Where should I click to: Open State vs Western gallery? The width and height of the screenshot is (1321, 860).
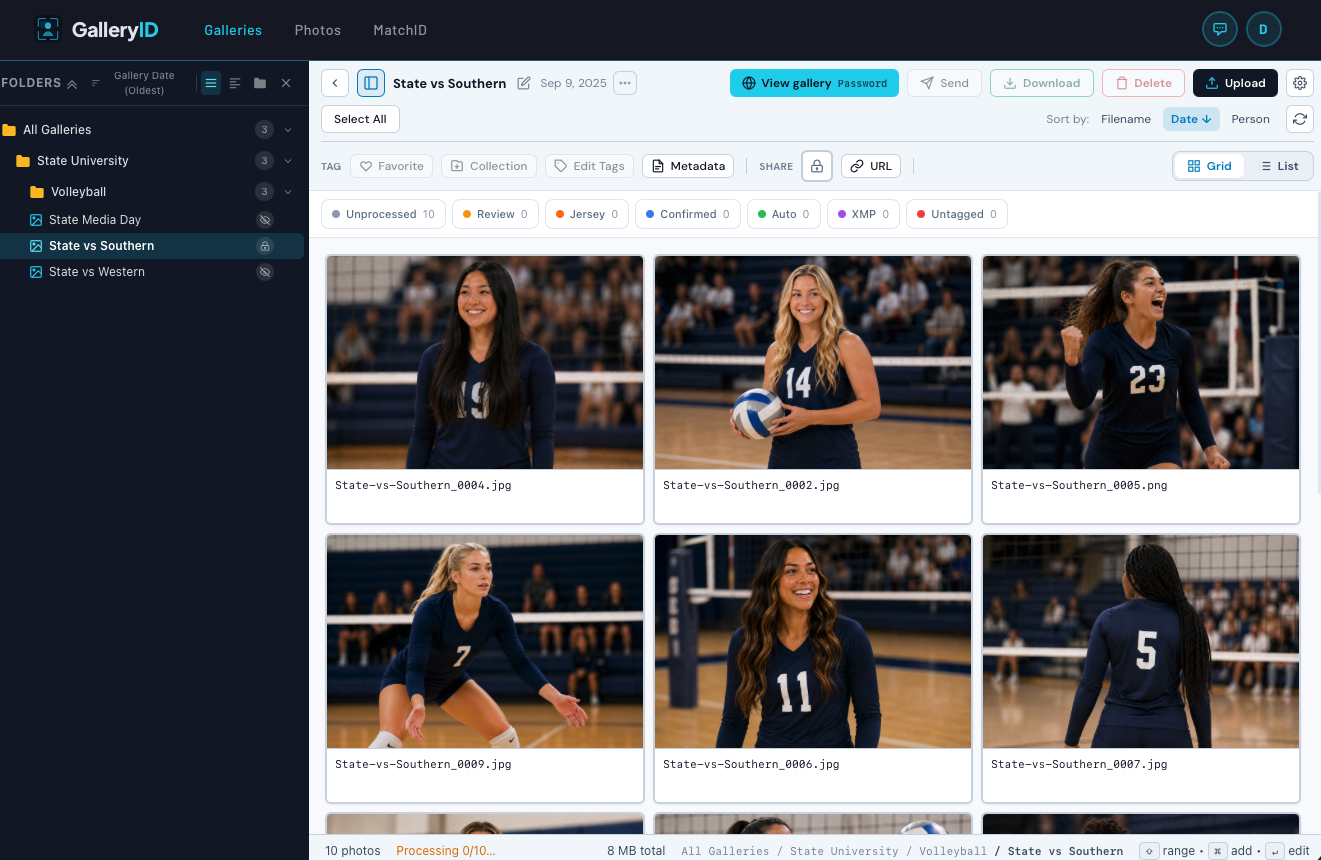97,272
